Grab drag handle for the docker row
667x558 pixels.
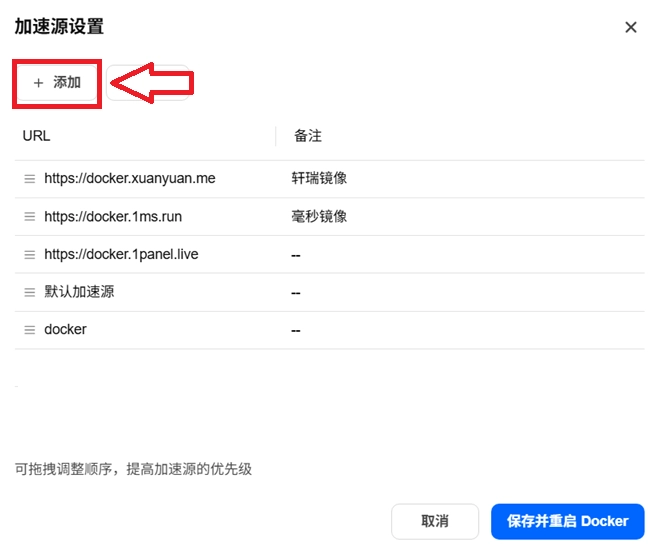[29, 330]
